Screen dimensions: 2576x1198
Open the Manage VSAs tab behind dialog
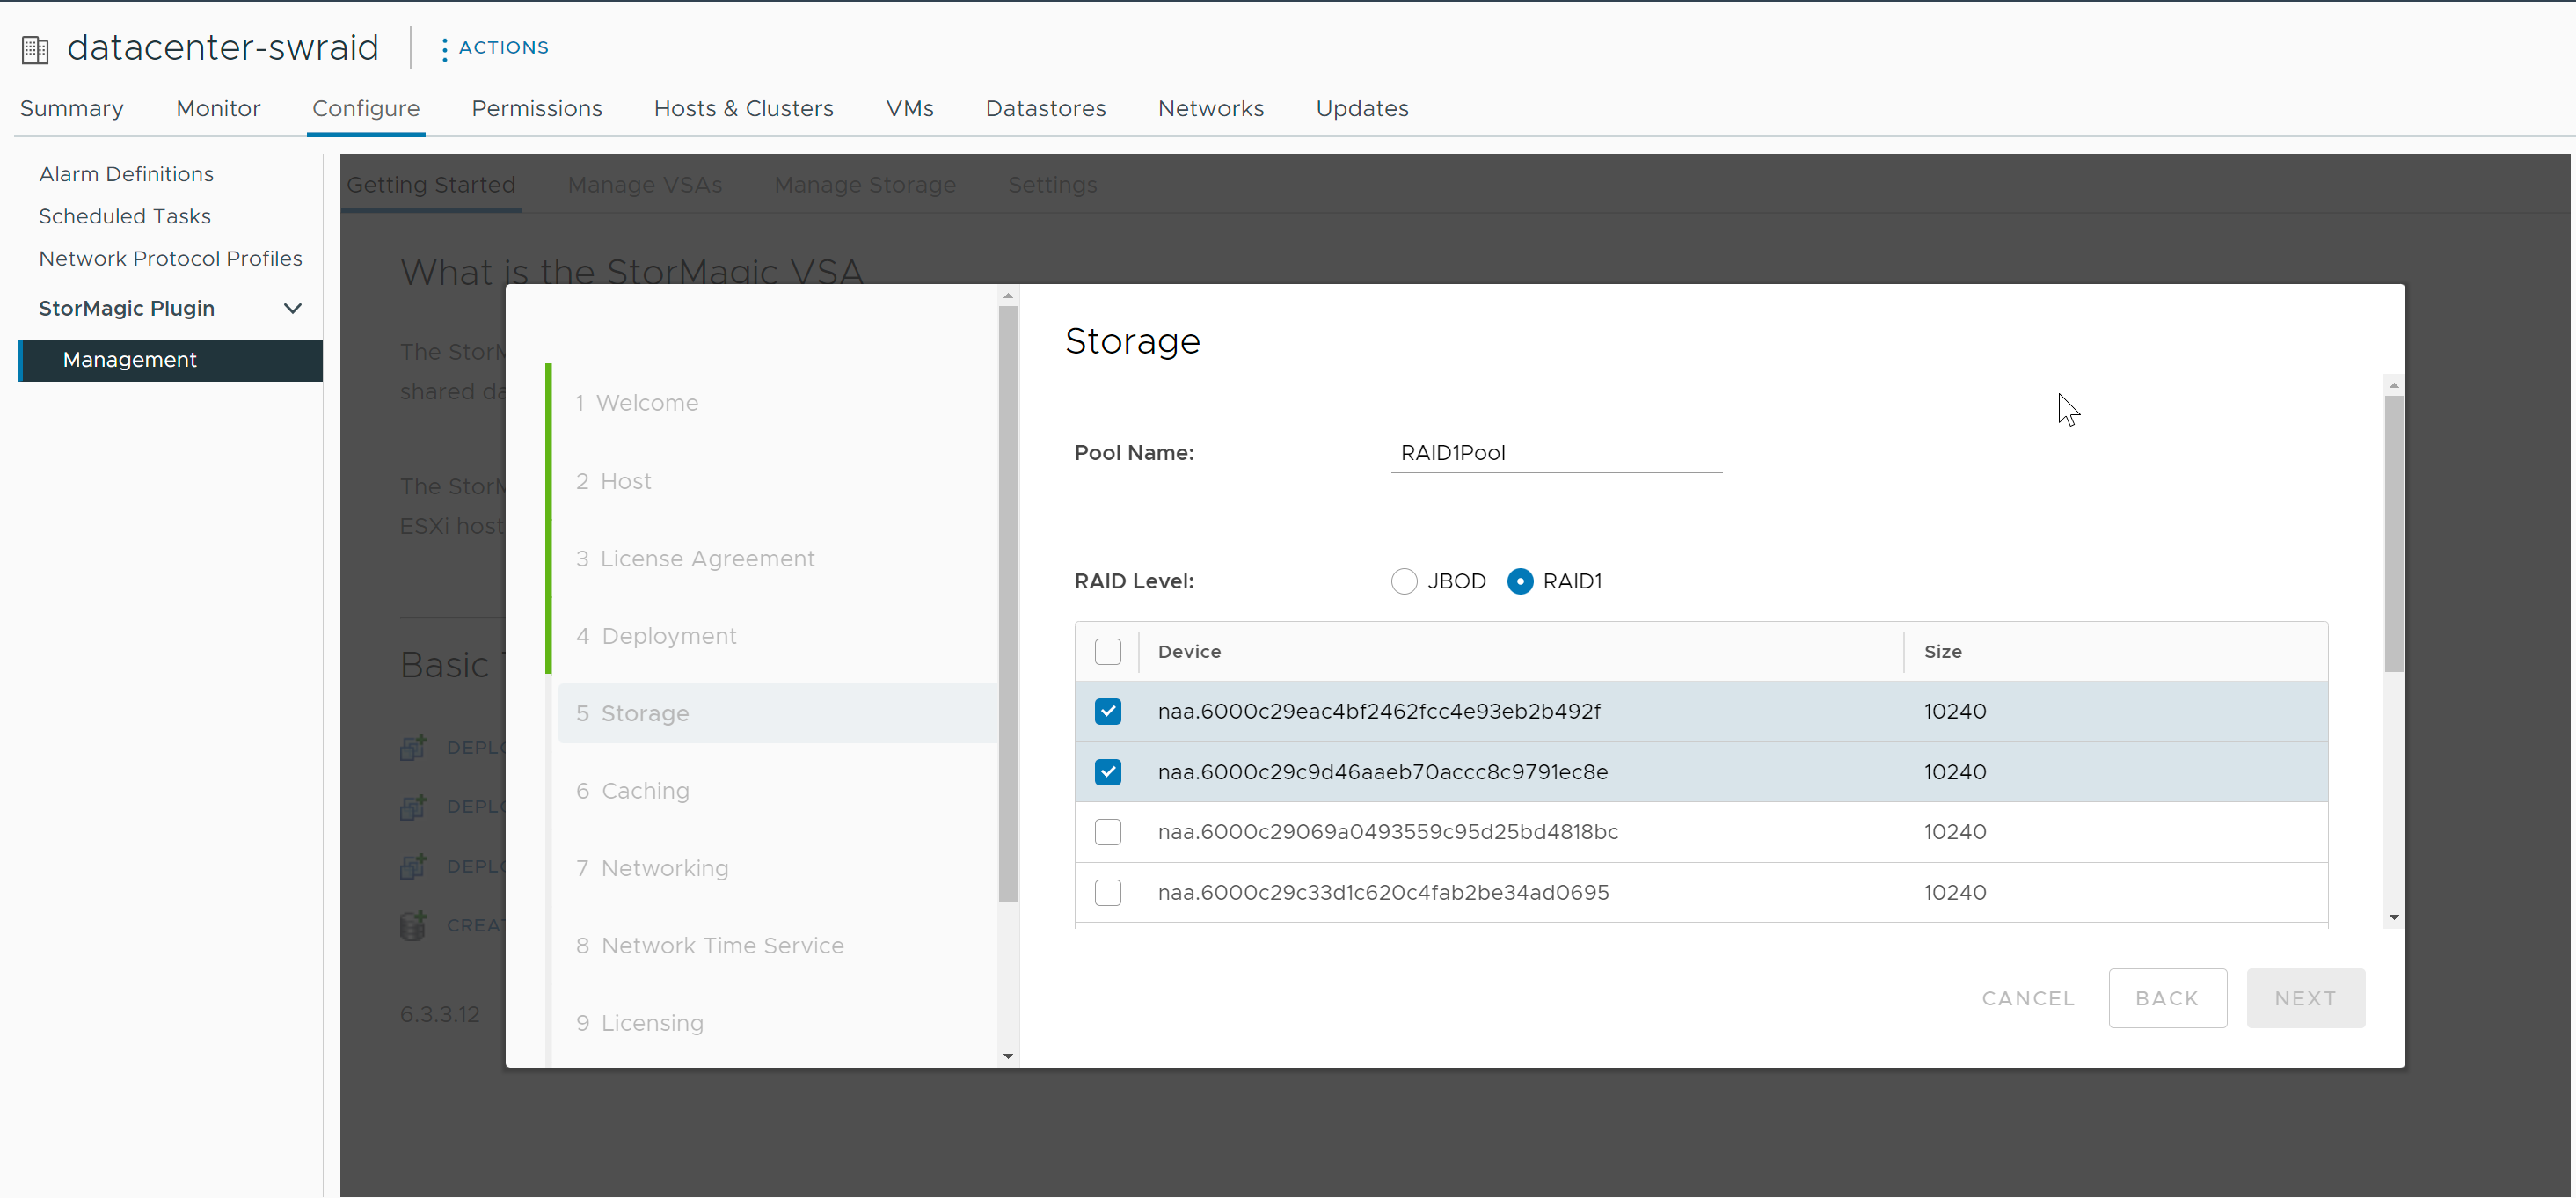645,185
